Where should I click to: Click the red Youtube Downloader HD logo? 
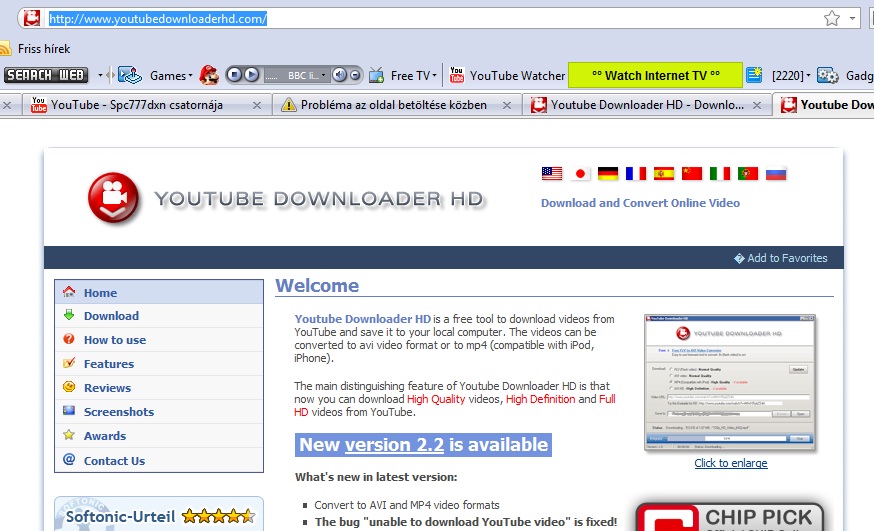tap(114, 197)
